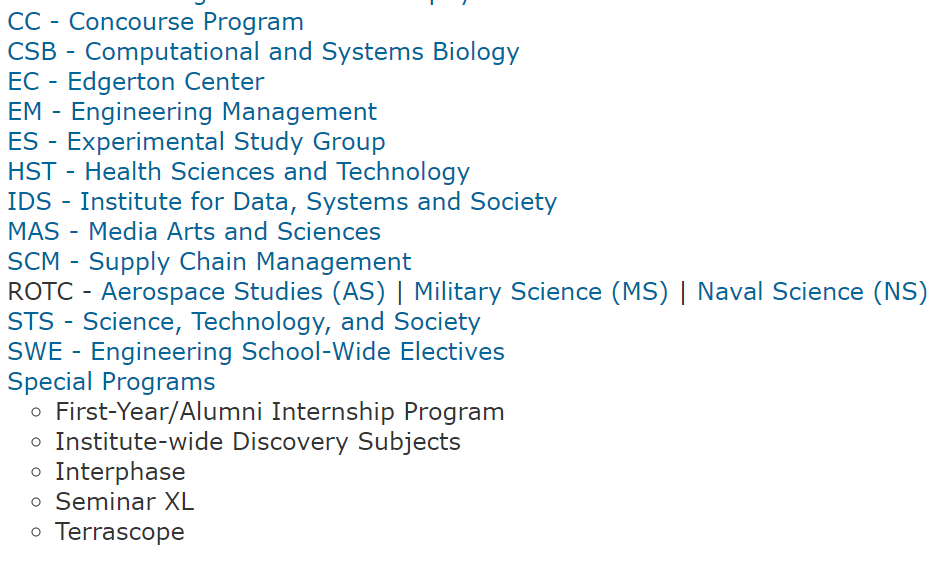This screenshot has width=950, height=567.
Task: Select the Terrascope list item
Action: 119,532
